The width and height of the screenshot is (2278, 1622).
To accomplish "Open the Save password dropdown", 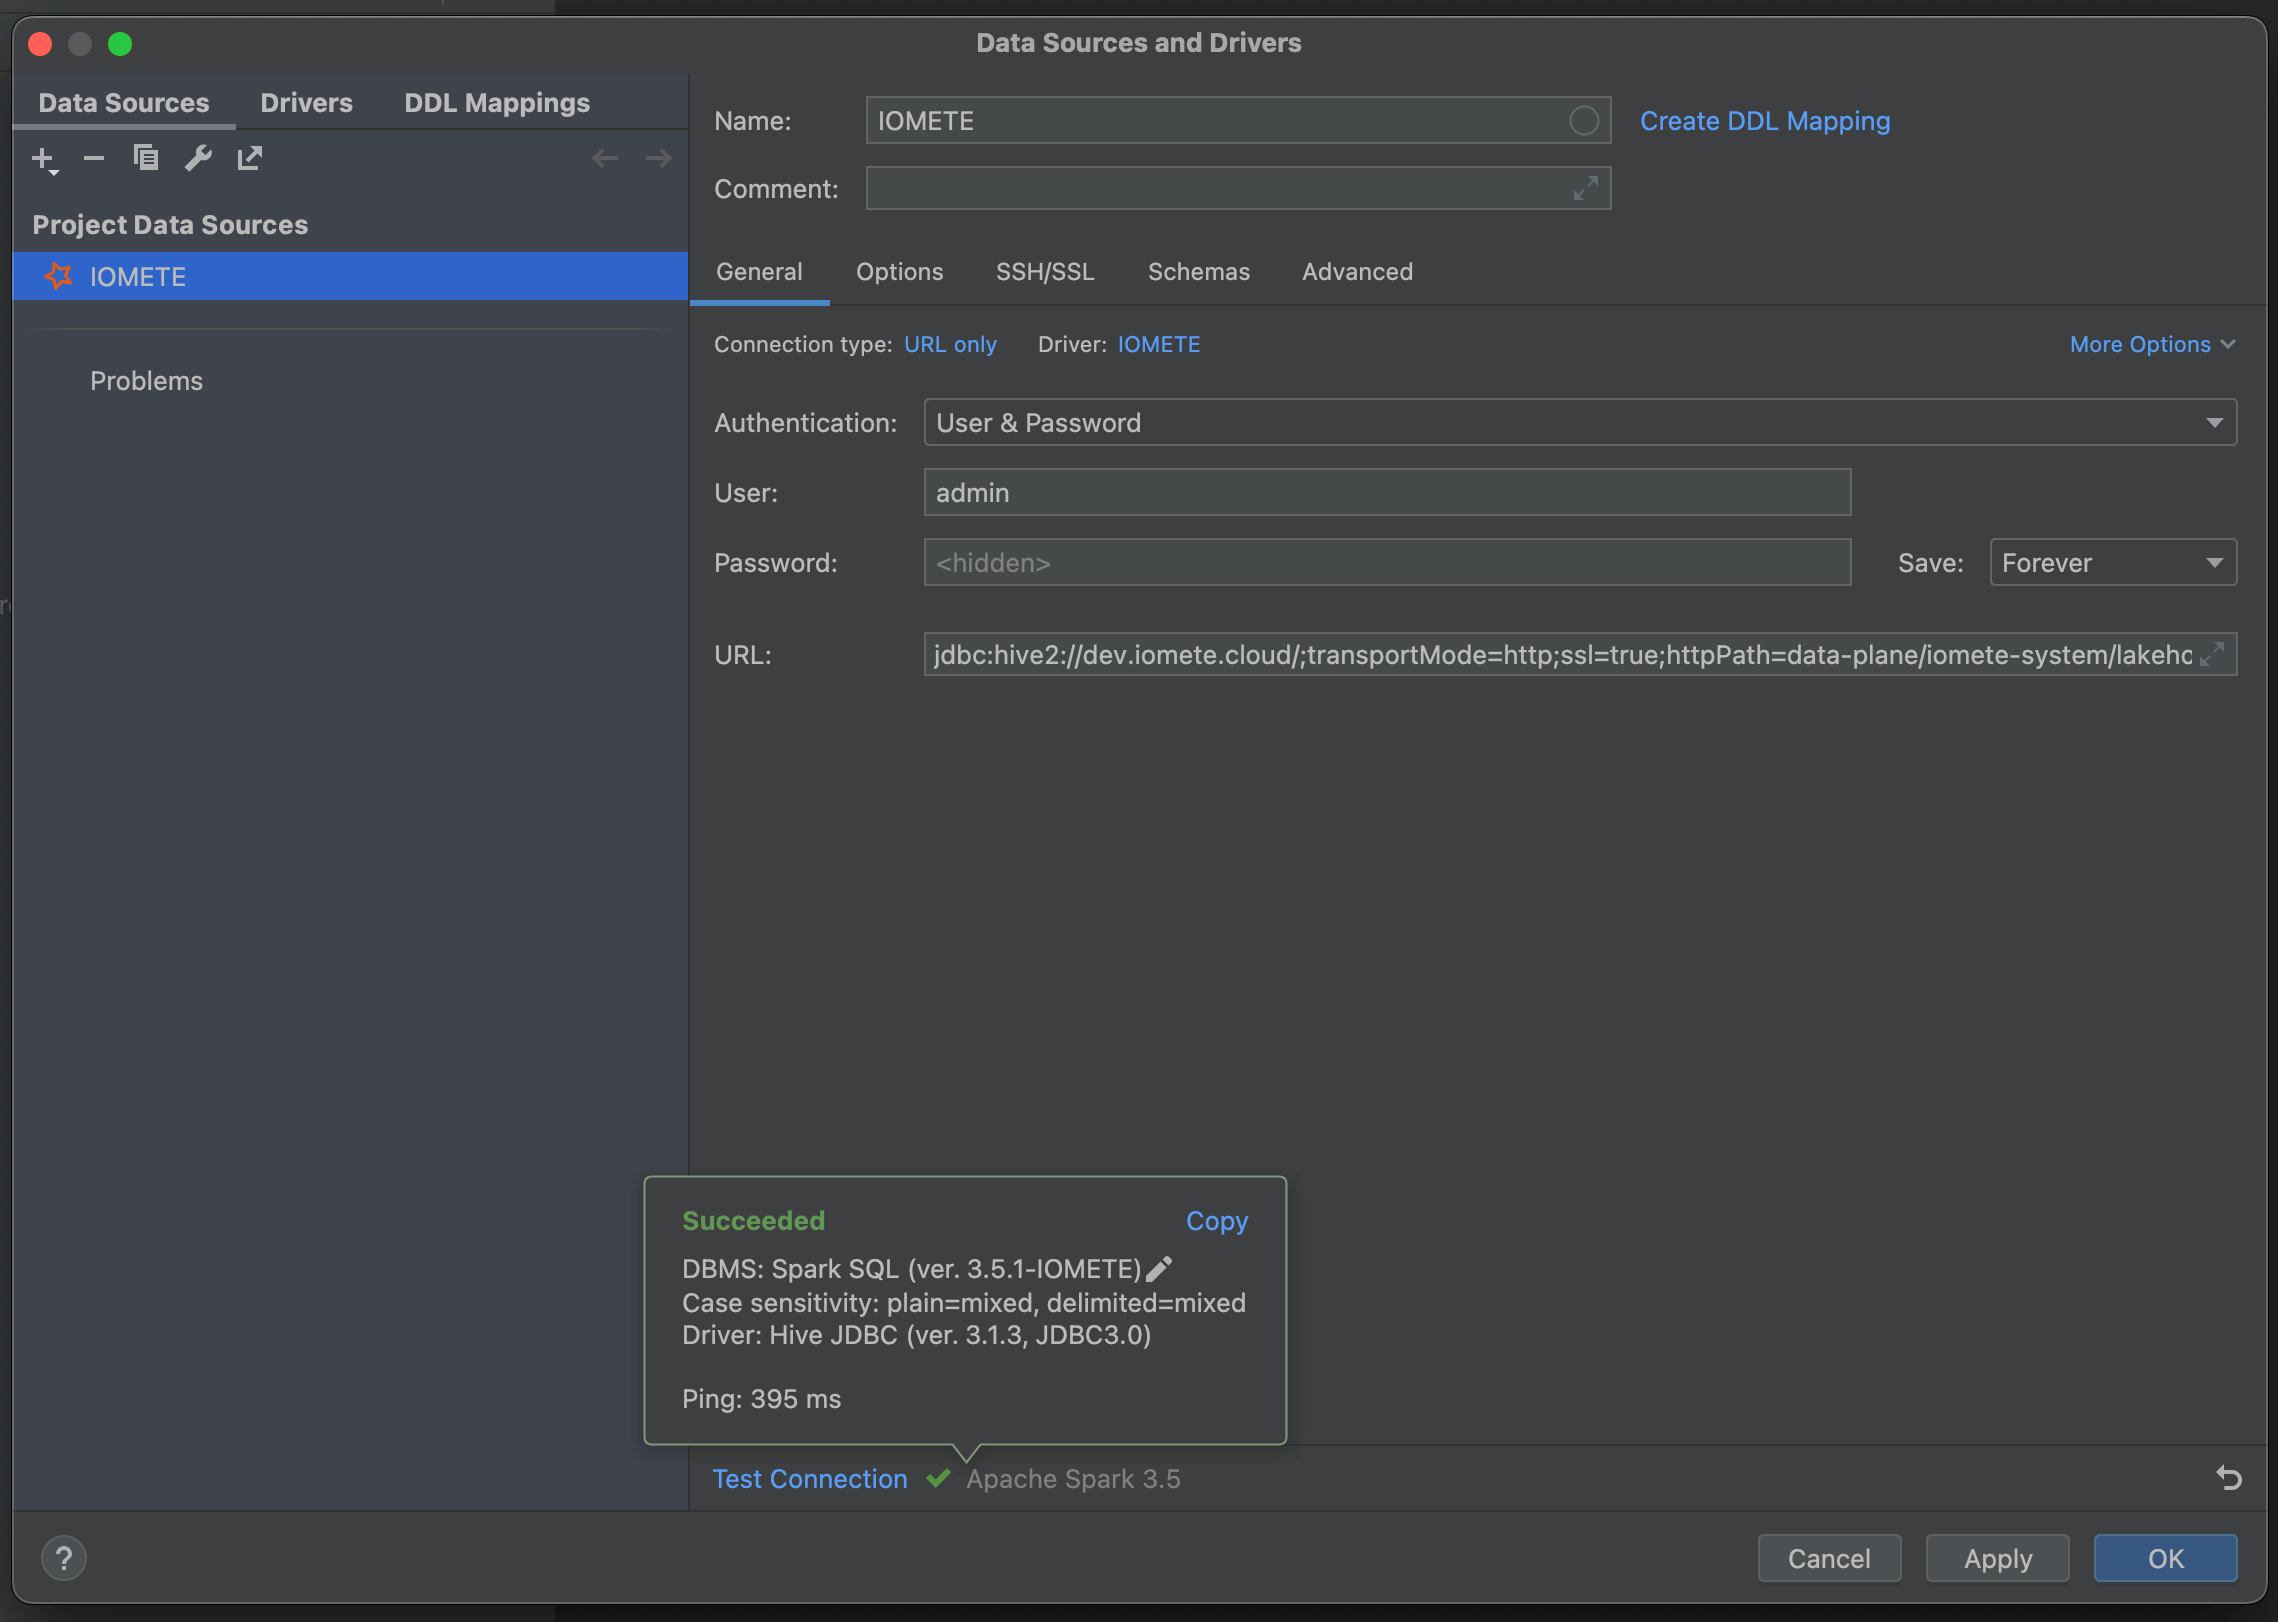I will click(2108, 562).
